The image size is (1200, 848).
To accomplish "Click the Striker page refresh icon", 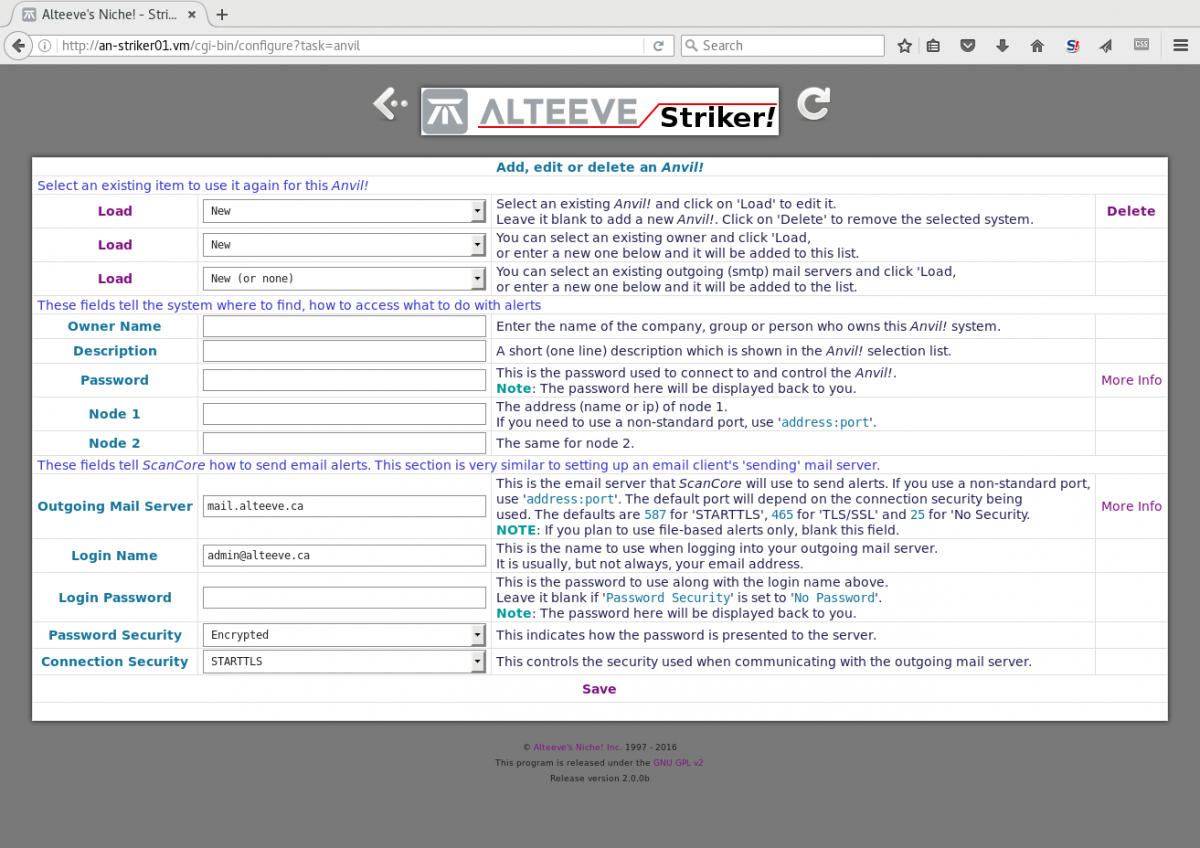I will click(x=813, y=104).
